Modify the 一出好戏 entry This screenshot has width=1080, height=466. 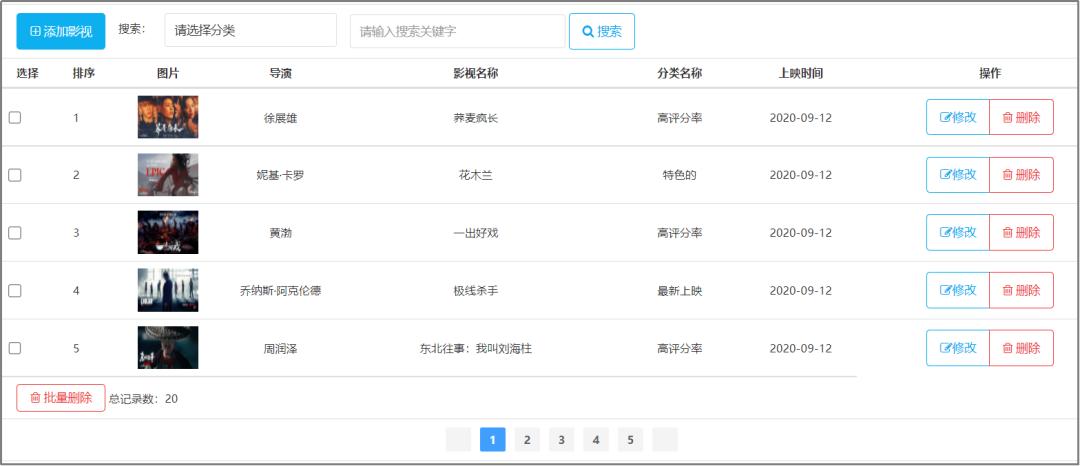tap(957, 232)
